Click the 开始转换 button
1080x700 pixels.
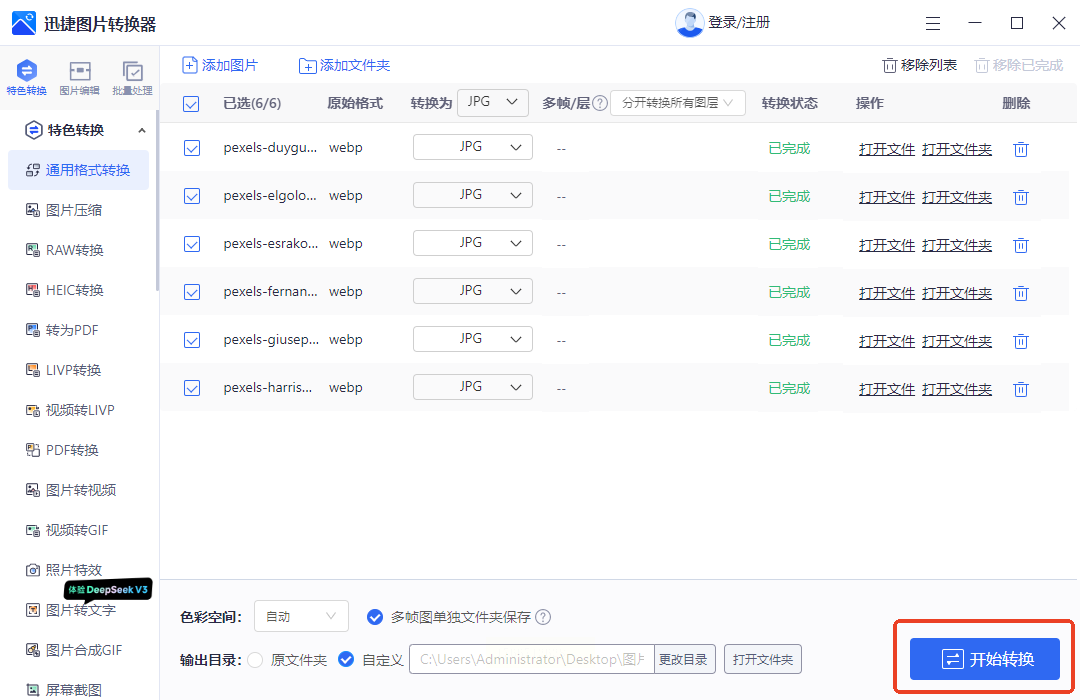984,659
